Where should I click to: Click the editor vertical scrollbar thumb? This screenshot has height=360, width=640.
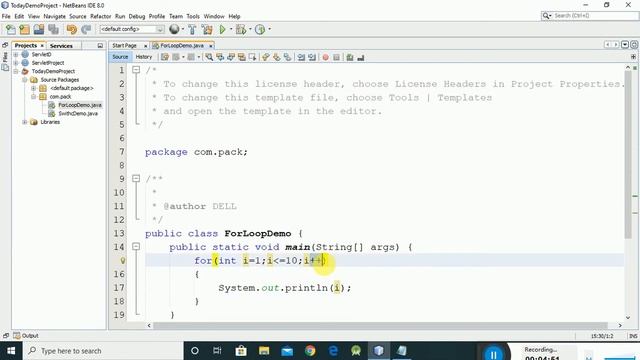click(628, 155)
